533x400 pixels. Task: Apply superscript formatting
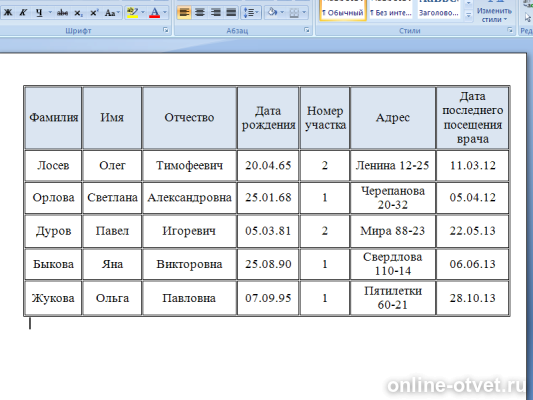pyautogui.click(x=94, y=13)
